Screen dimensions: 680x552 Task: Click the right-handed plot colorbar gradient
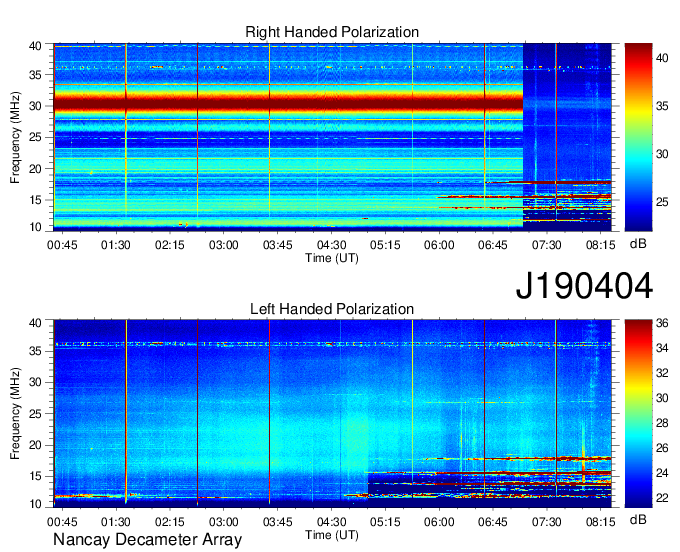tap(638, 137)
